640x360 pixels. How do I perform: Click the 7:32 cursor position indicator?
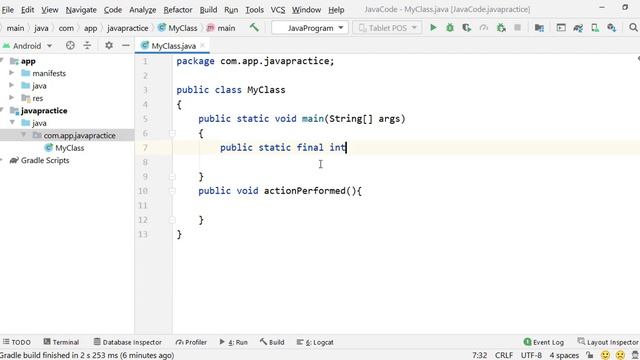(480, 355)
